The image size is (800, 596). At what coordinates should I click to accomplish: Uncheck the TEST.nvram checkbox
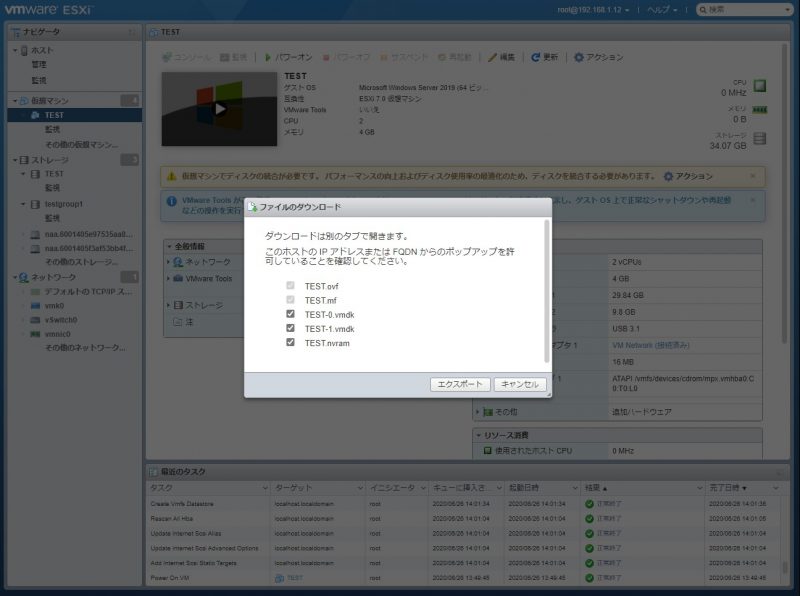coord(290,342)
